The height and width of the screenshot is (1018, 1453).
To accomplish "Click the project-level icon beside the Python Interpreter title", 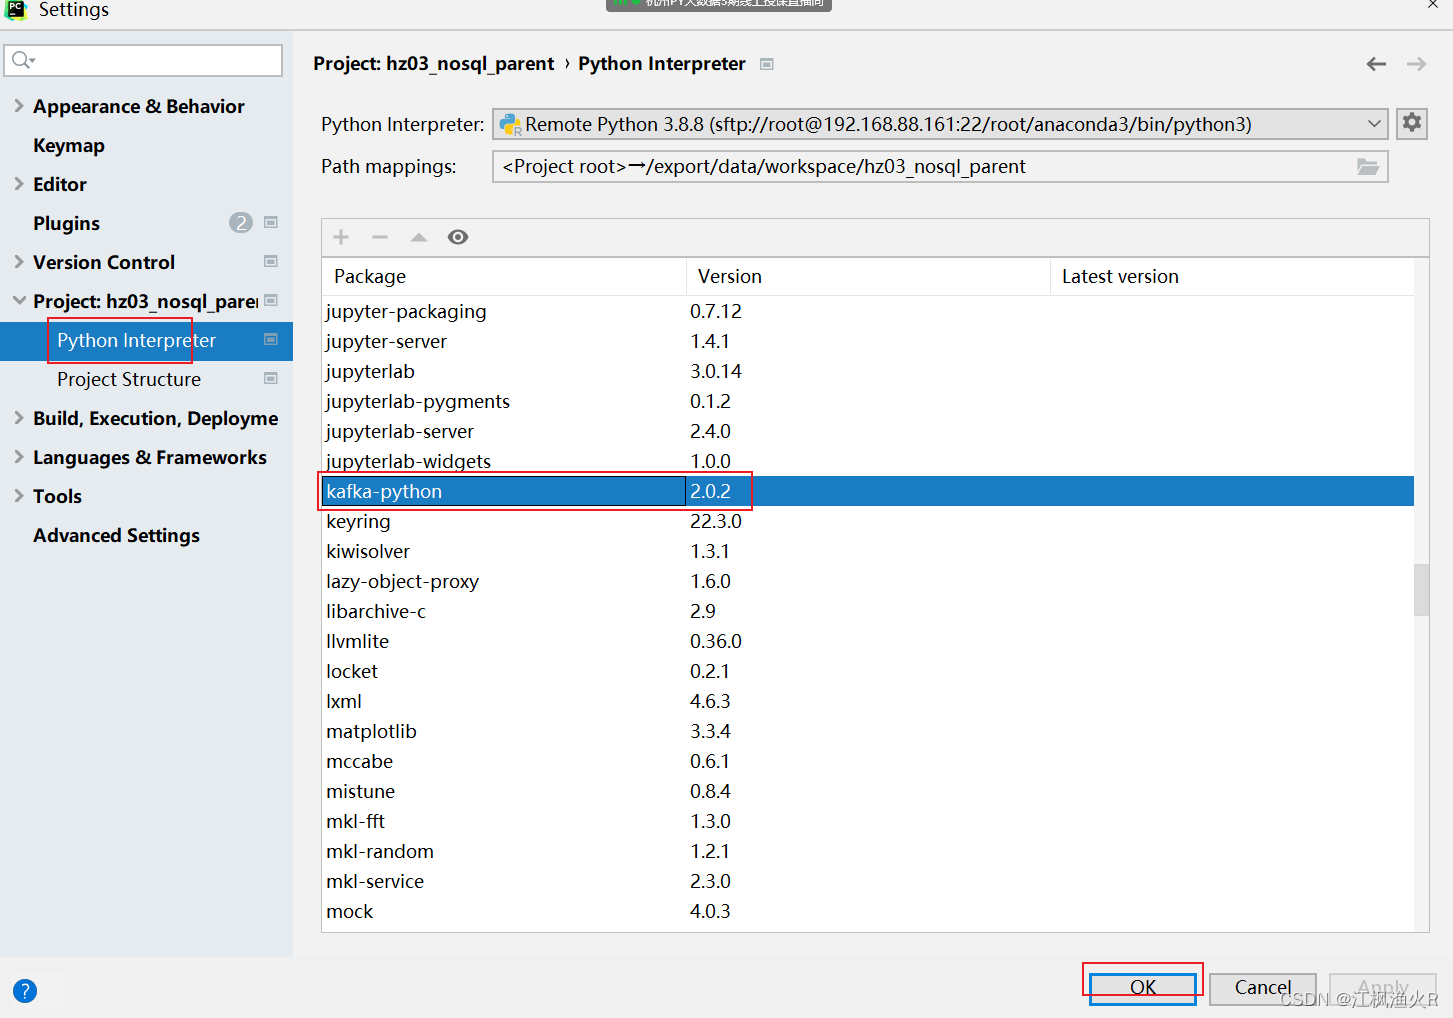I will [x=767, y=64].
